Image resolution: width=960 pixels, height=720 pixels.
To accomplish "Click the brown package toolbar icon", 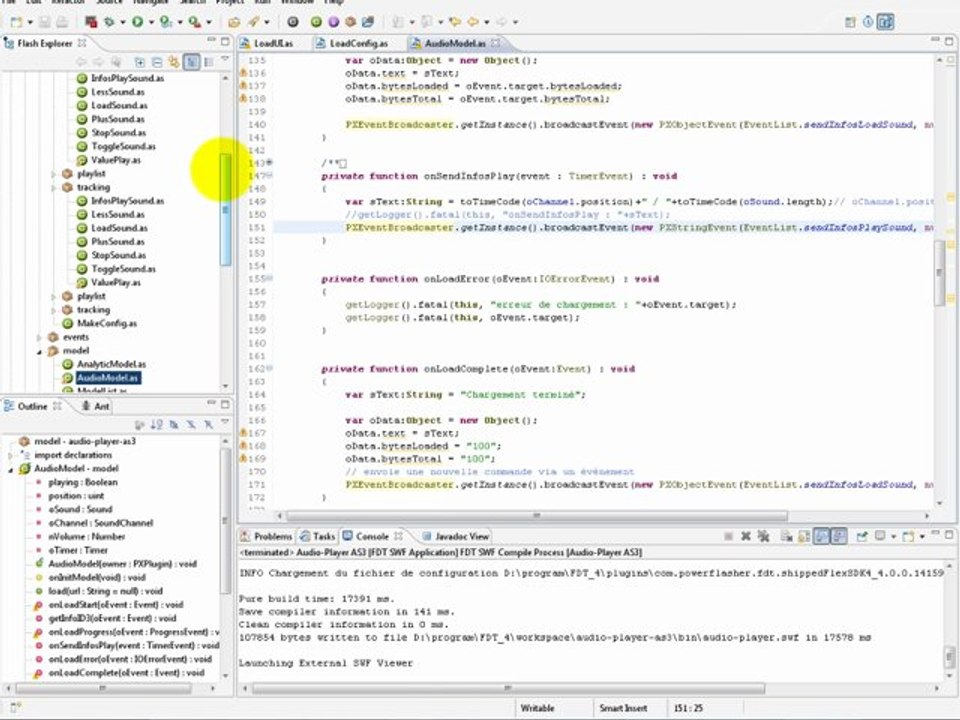I will click(350, 22).
